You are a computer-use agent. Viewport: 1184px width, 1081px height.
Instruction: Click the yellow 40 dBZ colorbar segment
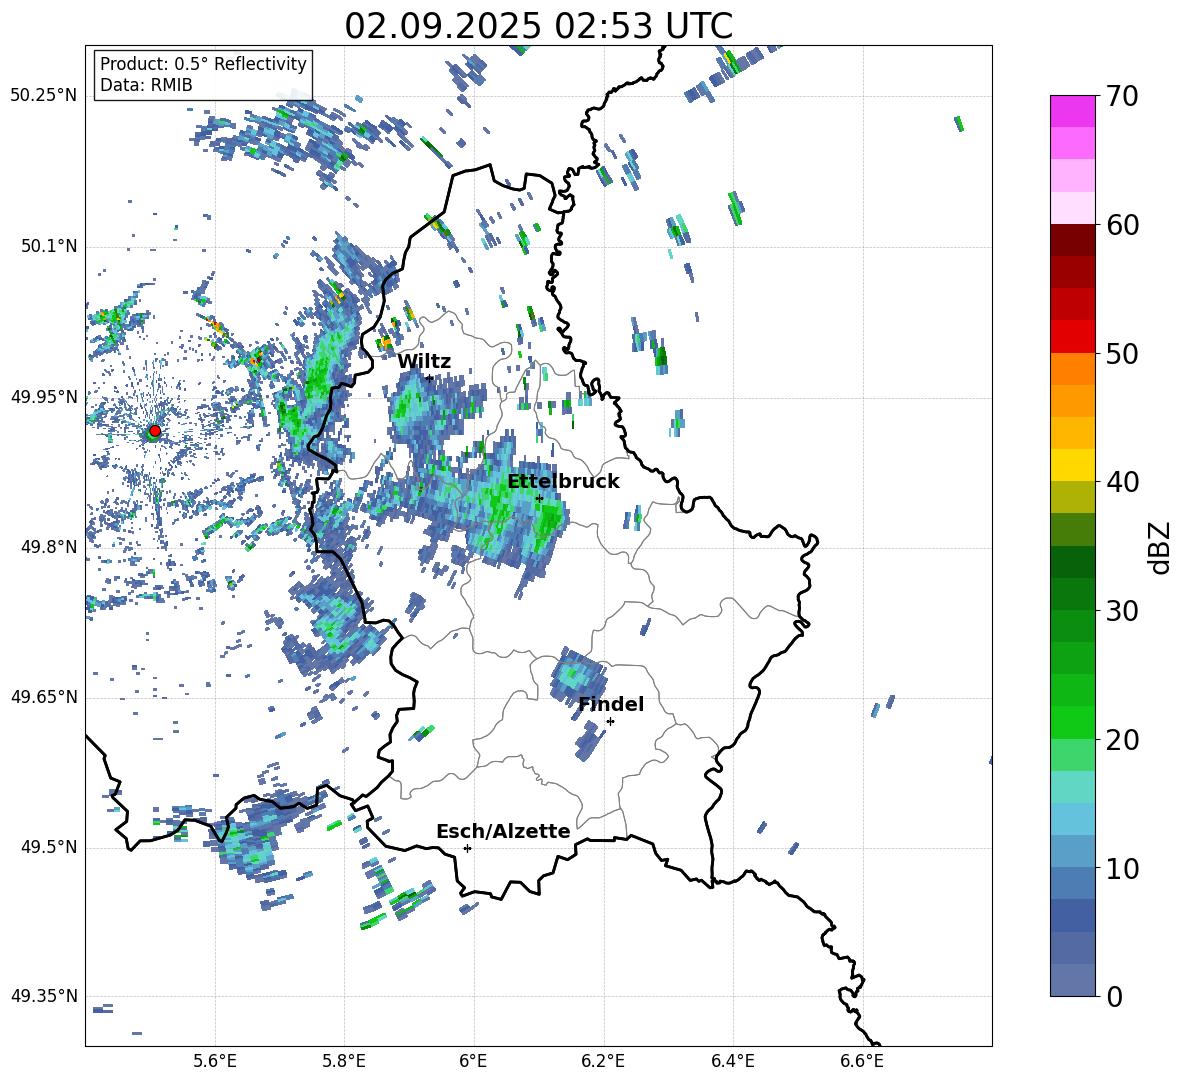pyautogui.click(x=1072, y=465)
